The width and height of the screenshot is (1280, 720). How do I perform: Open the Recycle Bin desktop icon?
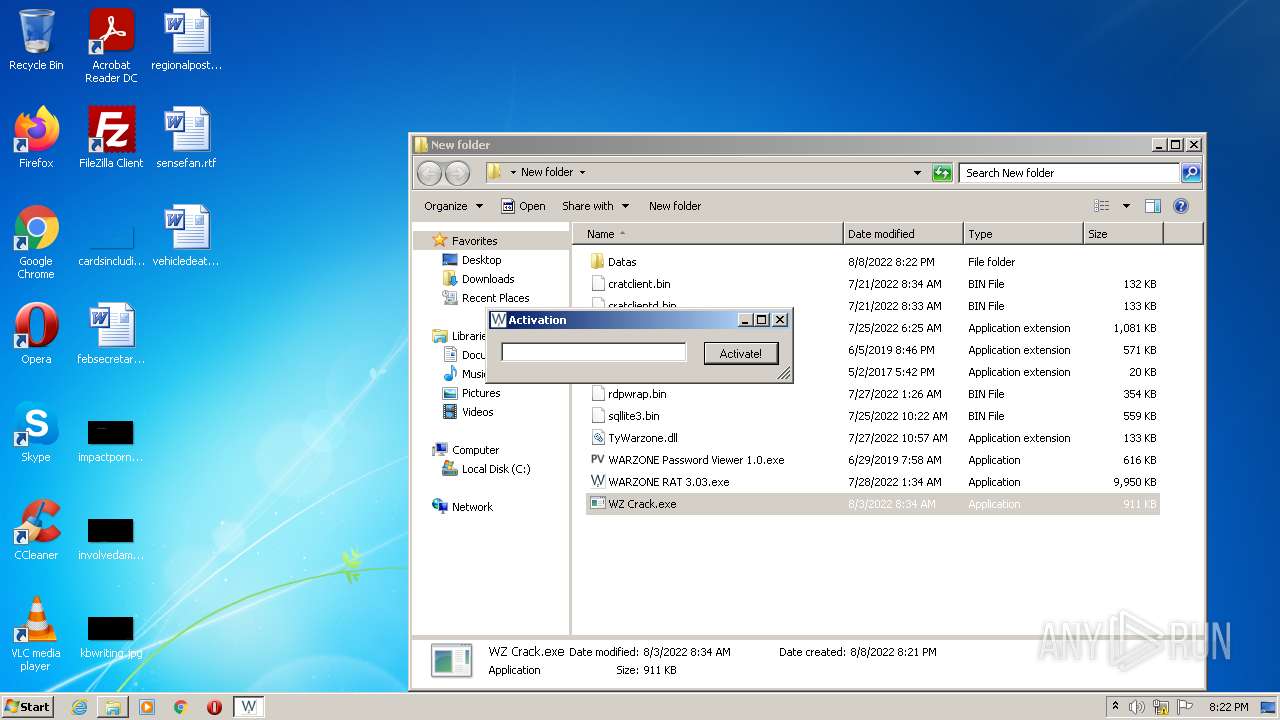[36, 40]
